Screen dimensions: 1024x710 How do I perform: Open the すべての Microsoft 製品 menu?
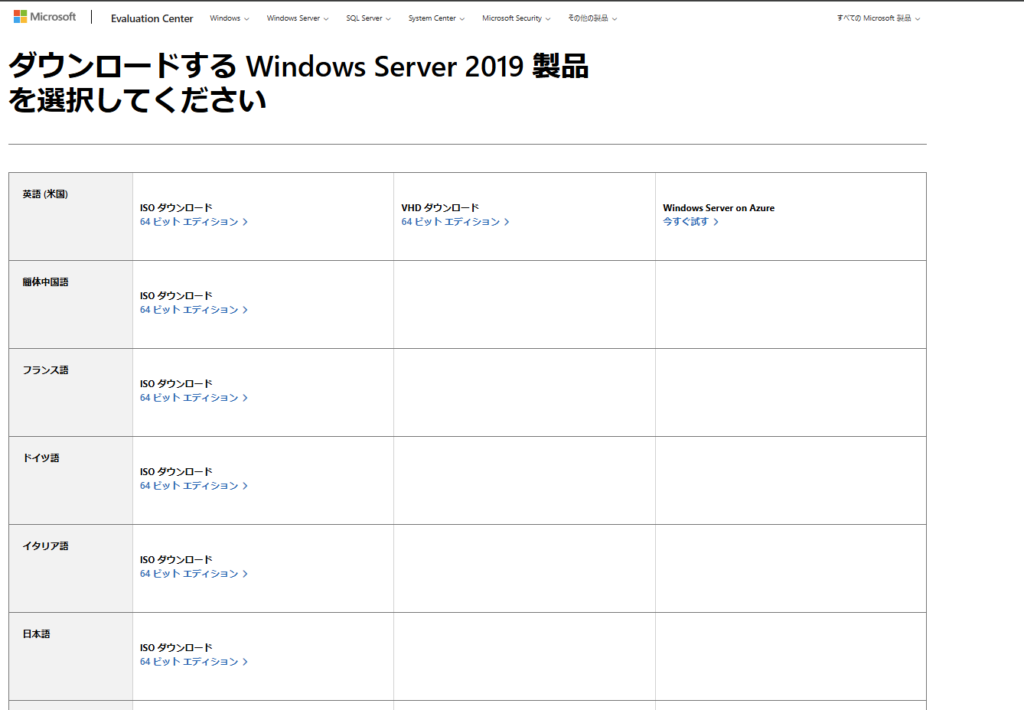pyautogui.click(x=878, y=18)
